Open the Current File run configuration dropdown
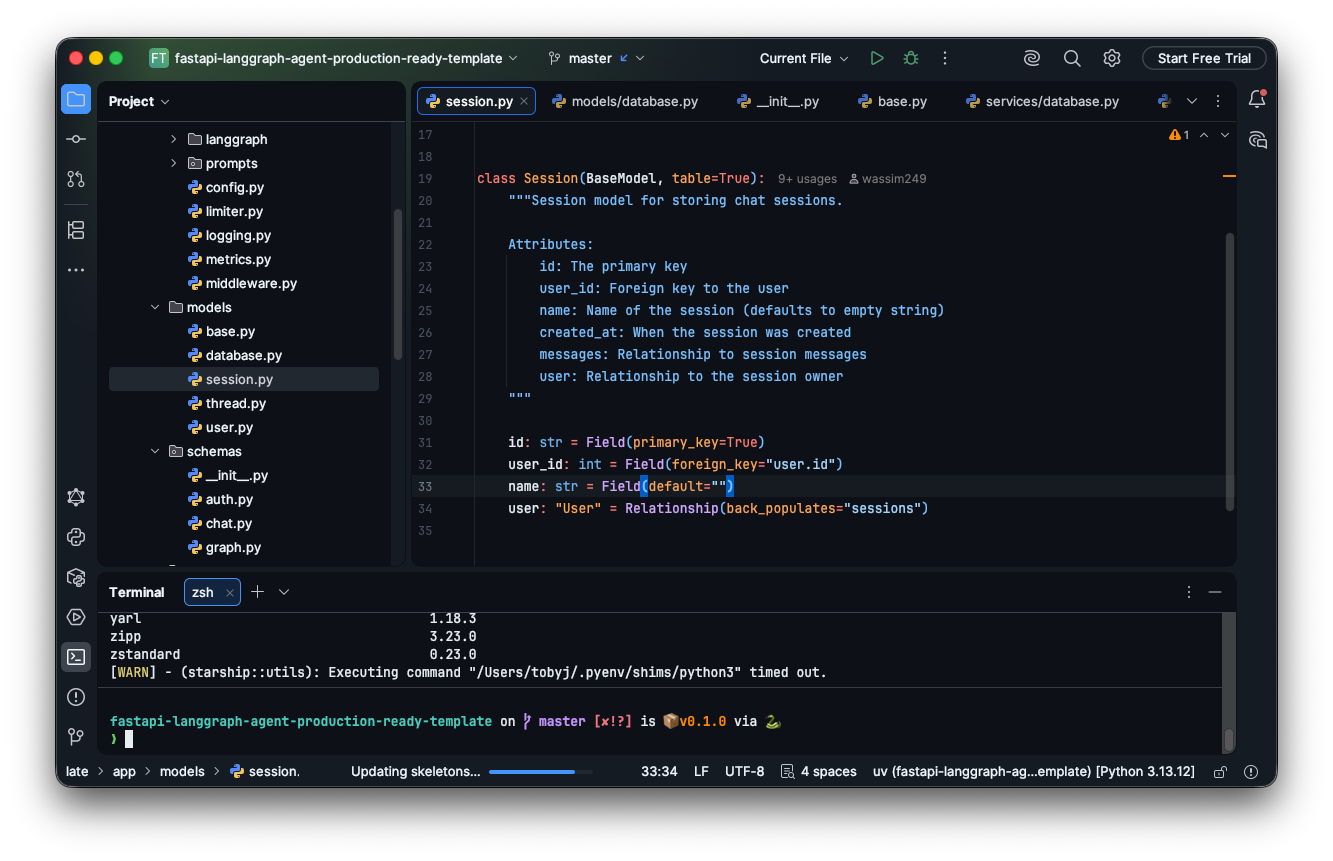 (x=804, y=58)
